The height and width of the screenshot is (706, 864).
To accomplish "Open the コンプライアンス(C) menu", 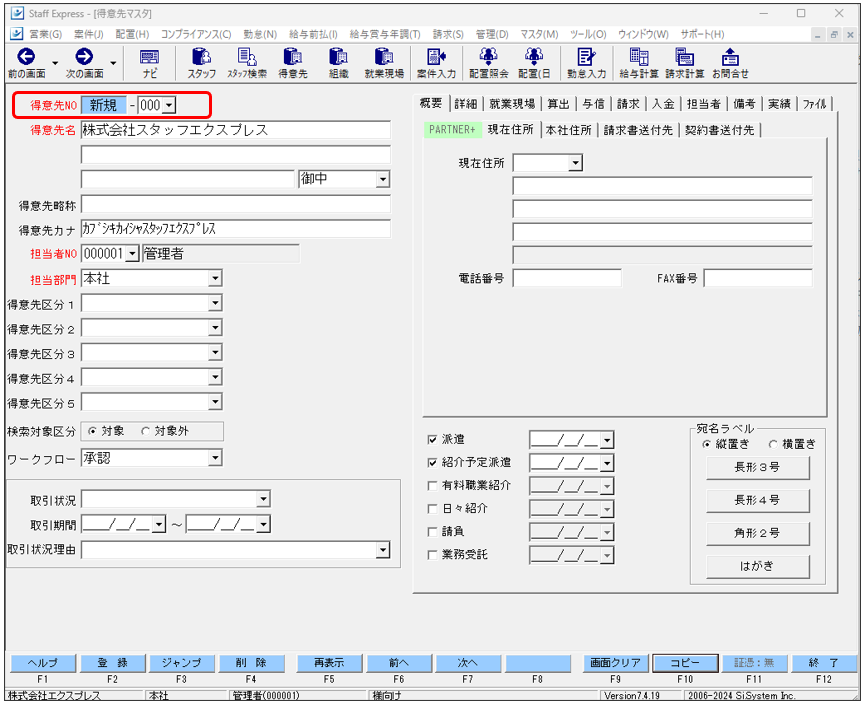I will pos(196,34).
